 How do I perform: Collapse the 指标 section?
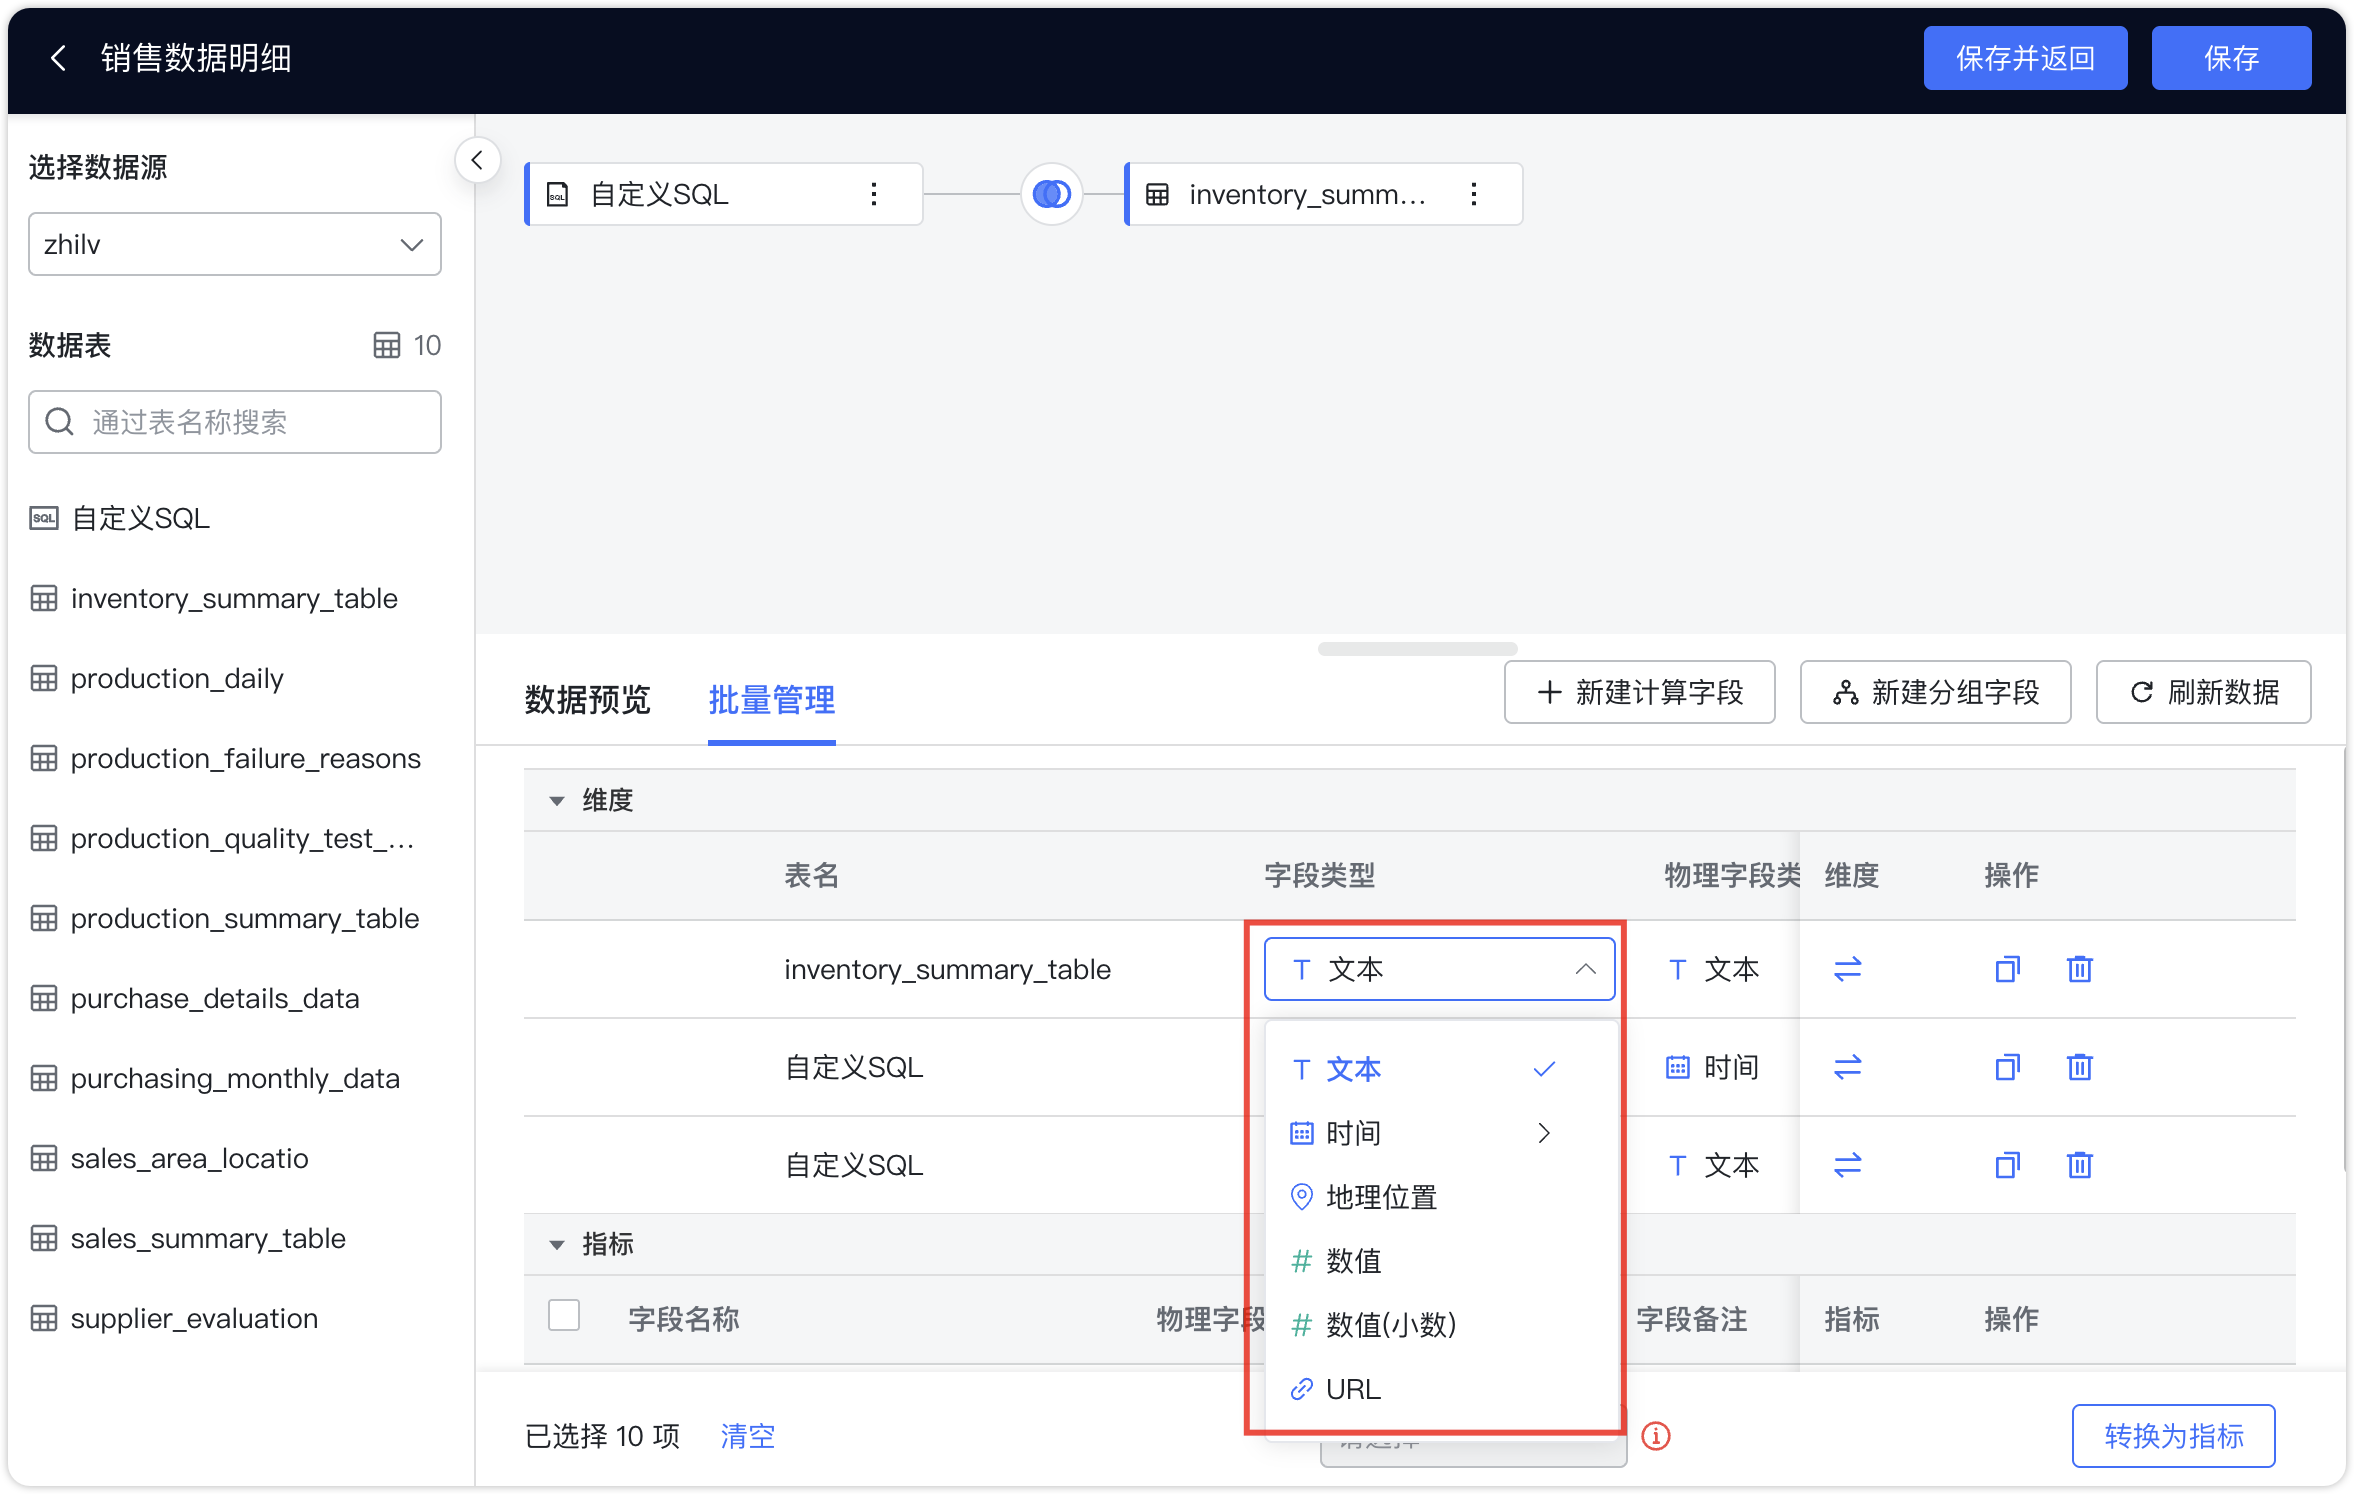tap(557, 1244)
